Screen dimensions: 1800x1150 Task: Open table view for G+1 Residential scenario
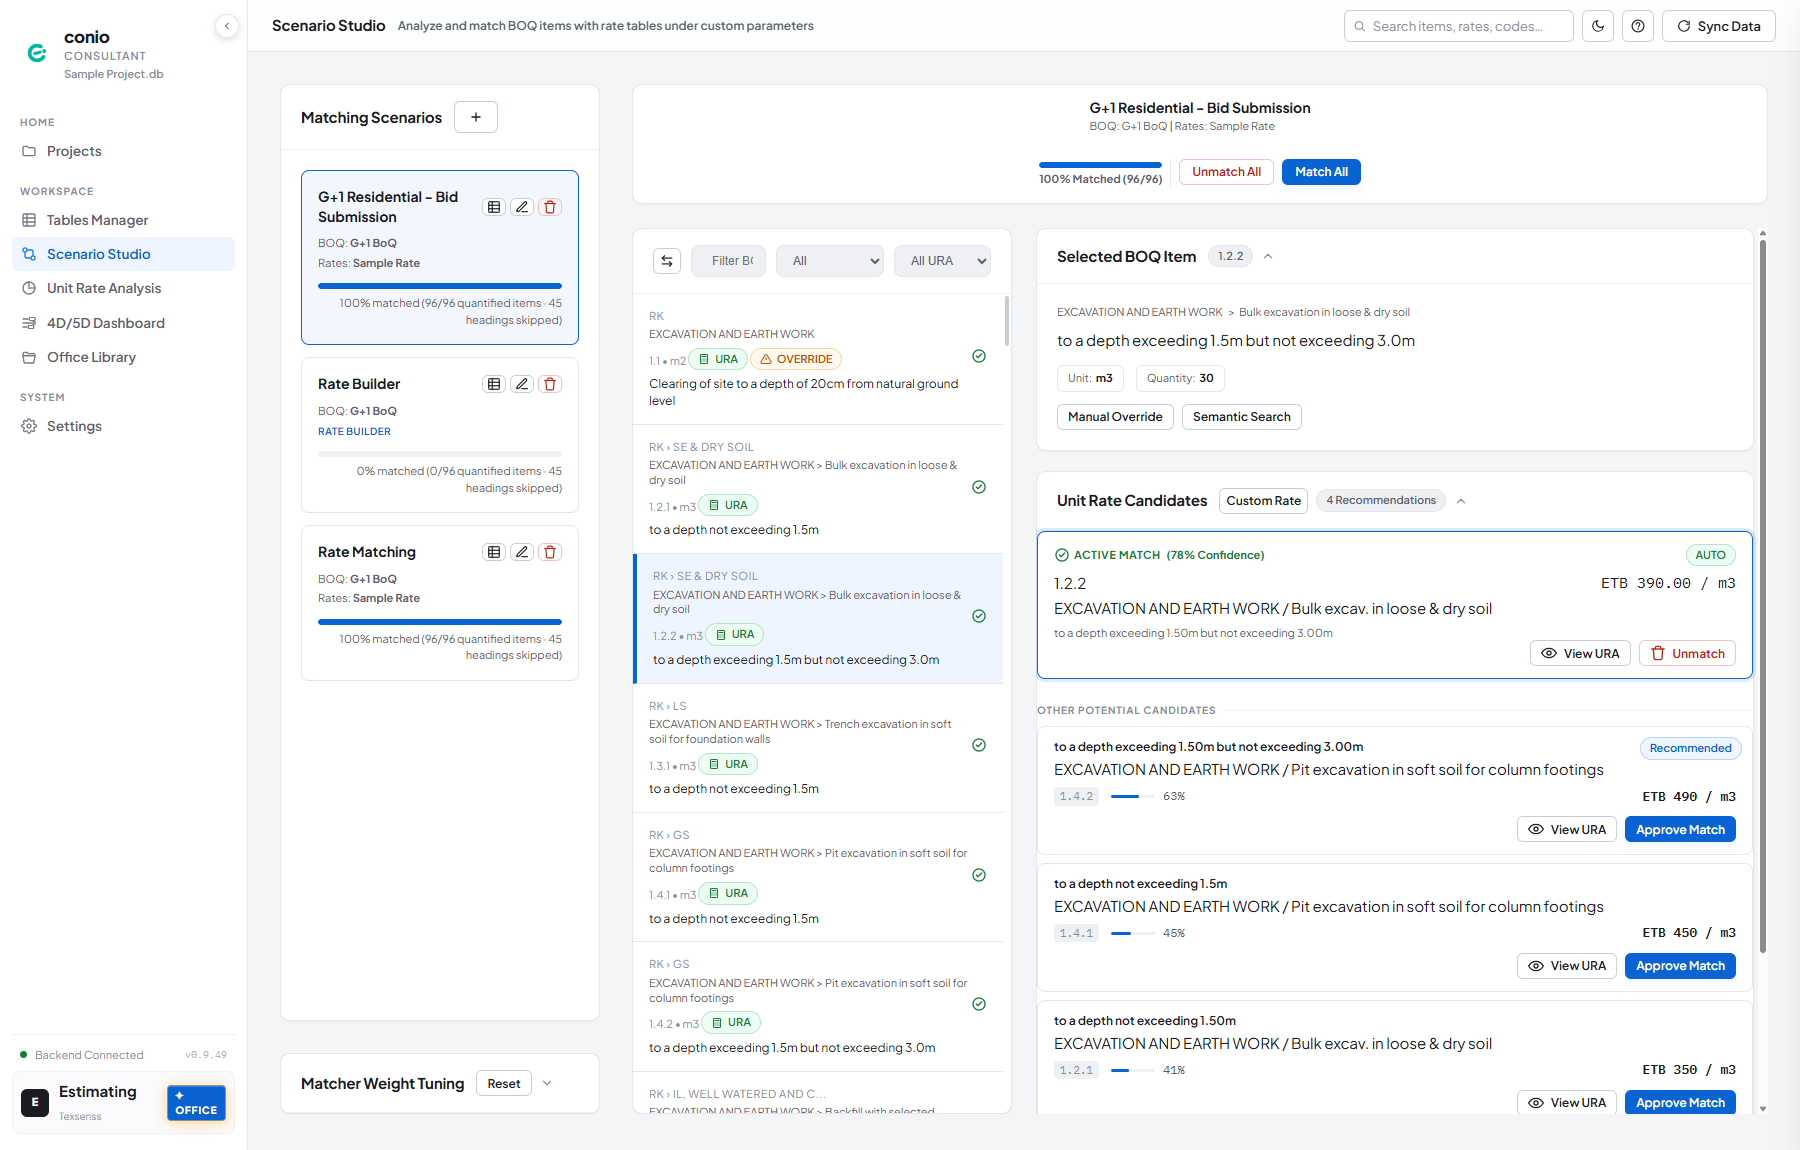click(494, 207)
